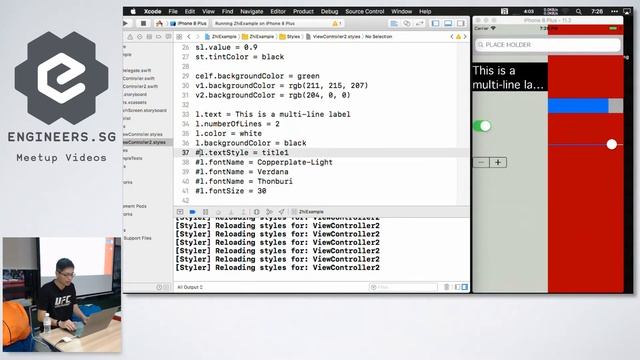
Task: Show the variables view pane
Action: pos(458,287)
